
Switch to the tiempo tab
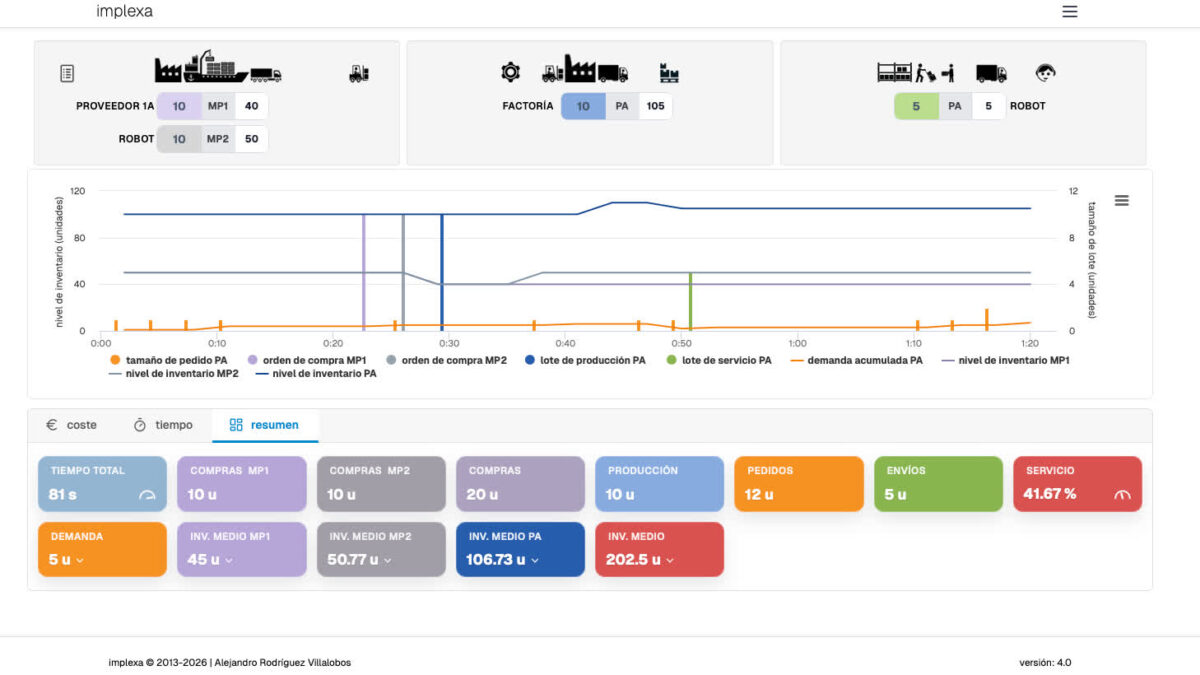pyautogui.click(x=163, y=425)
